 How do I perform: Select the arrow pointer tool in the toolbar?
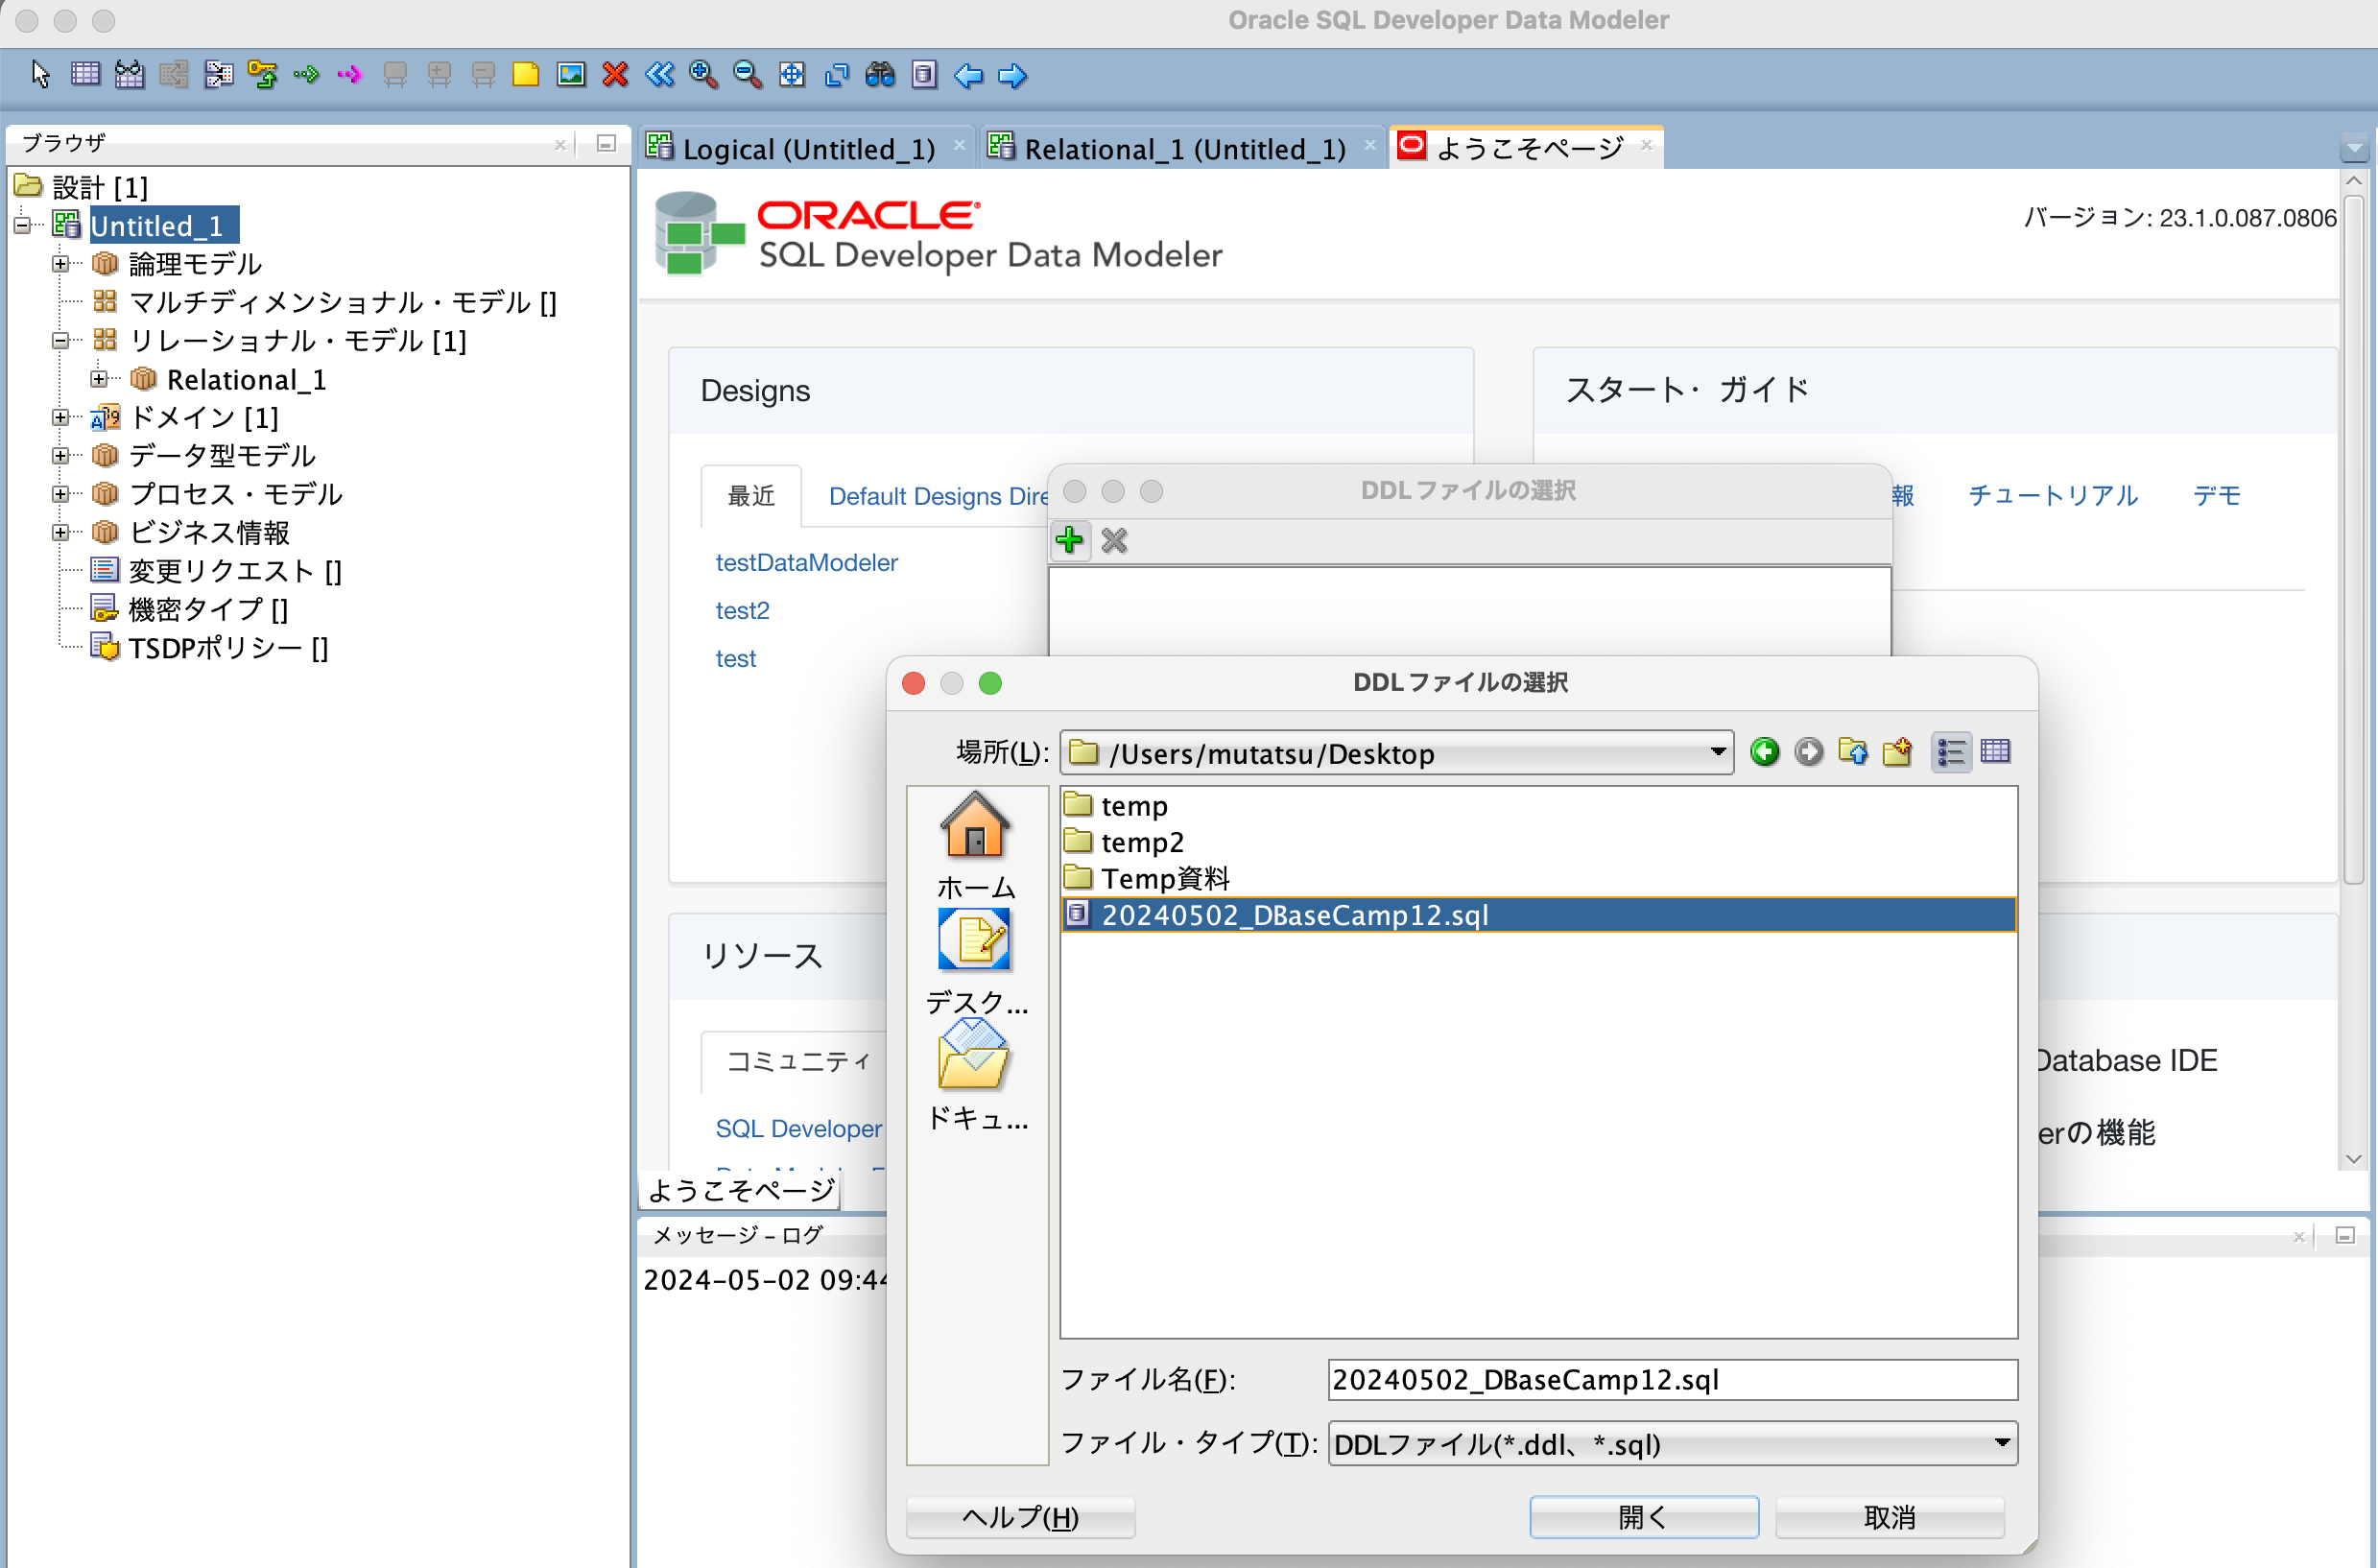pos(40,75)
